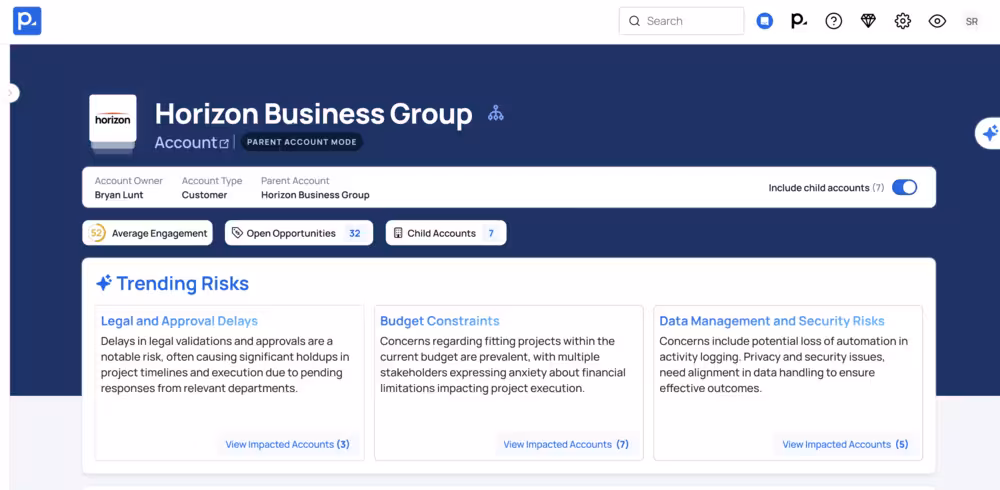Image resolution: width=1000 pixels, height=490 pixels.
Task: Click the Legal and Approval Delays description
Action: click(225, 365)
